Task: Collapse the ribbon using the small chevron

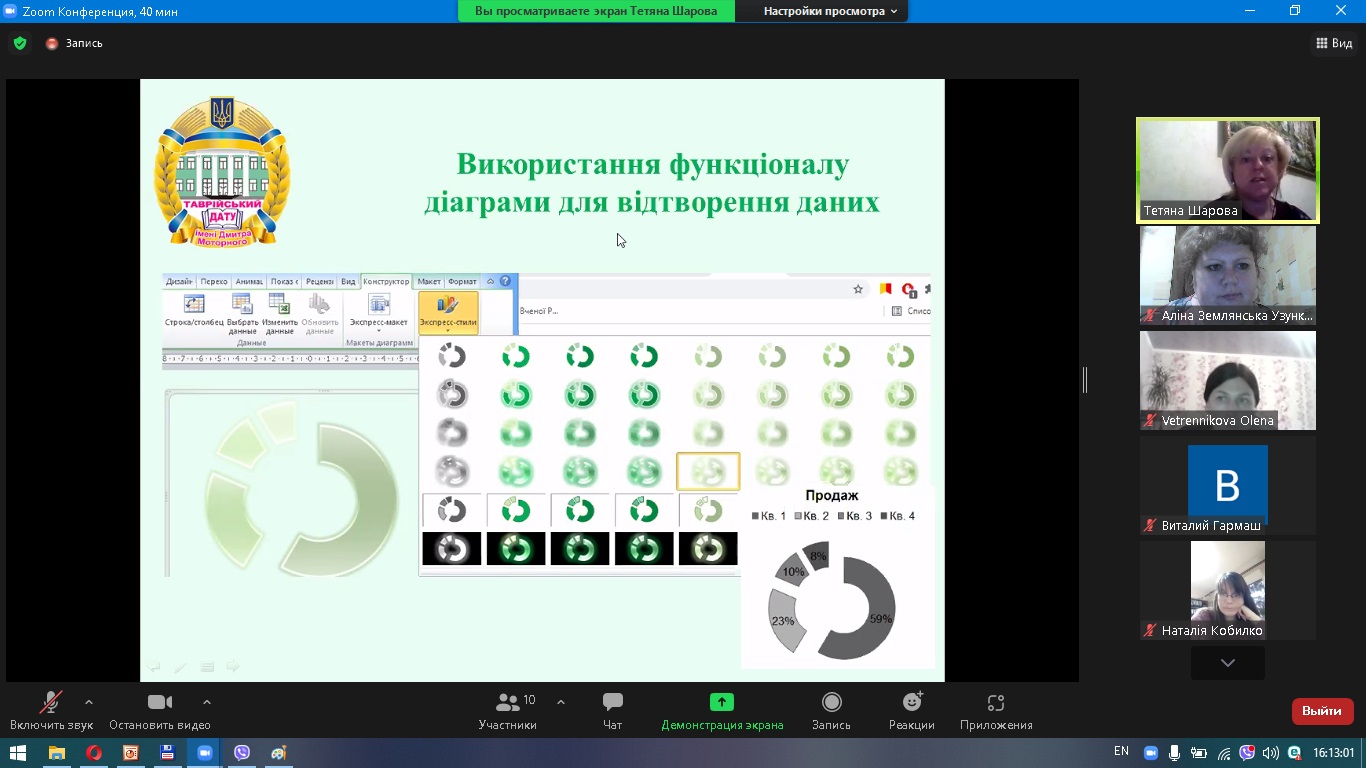Action: tap(490, 282)
